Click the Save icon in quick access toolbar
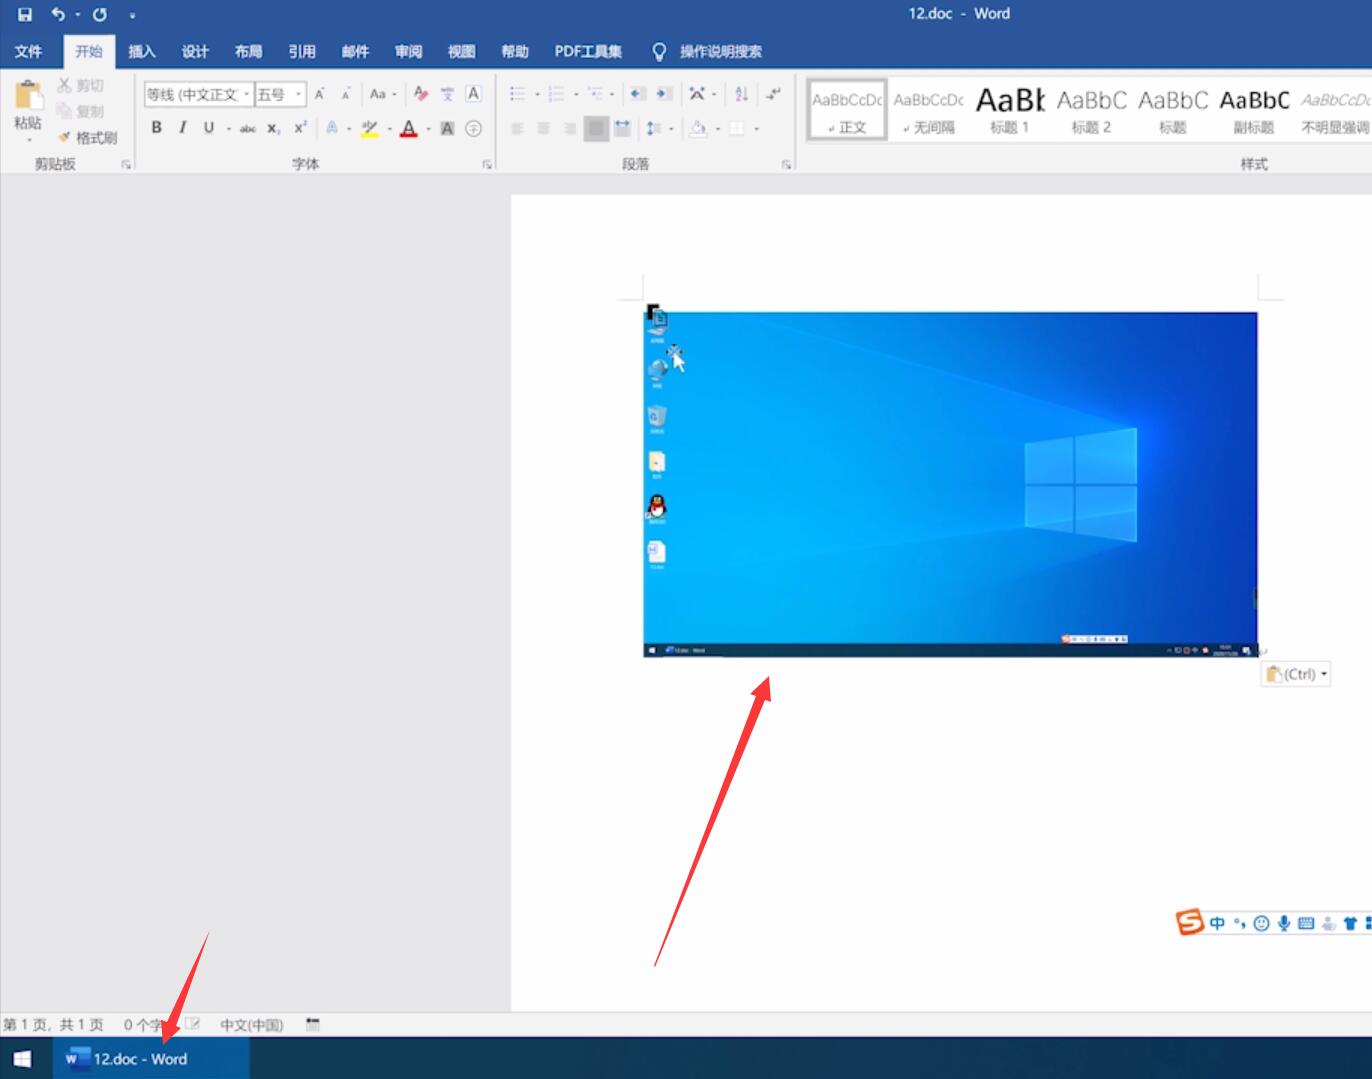Image resolution: width=1372 pixels, height=1079 pixels. tap(25, 14)
